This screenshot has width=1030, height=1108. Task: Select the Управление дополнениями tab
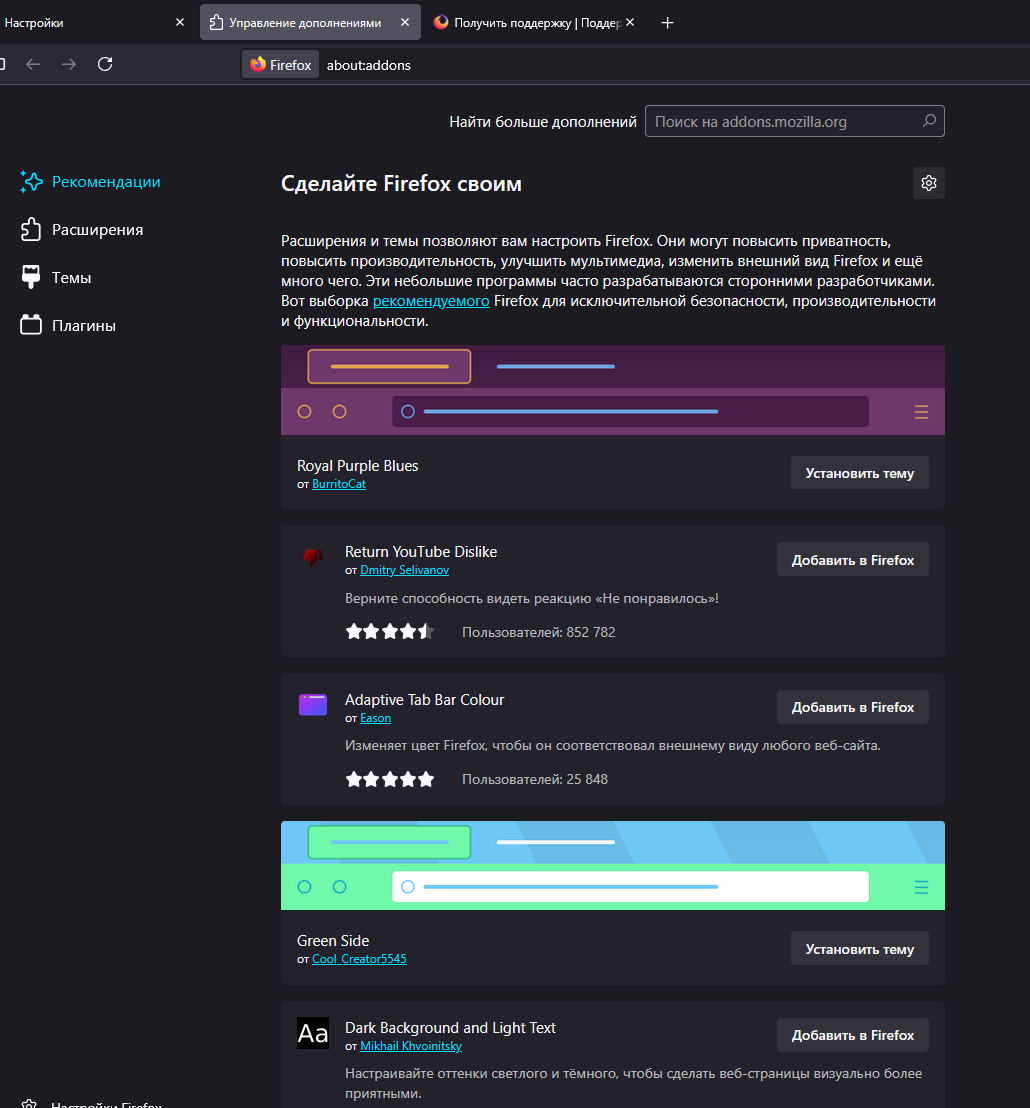pyautogui.click(x=310, y=23)
